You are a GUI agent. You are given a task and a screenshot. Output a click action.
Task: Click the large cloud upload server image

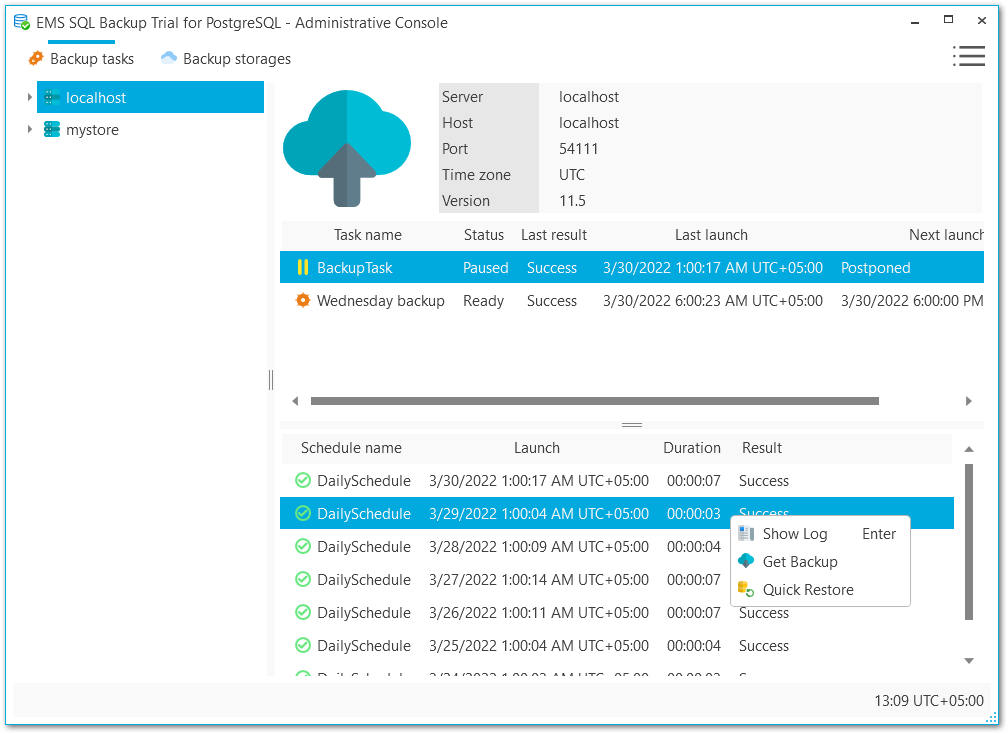pos(347,147)
